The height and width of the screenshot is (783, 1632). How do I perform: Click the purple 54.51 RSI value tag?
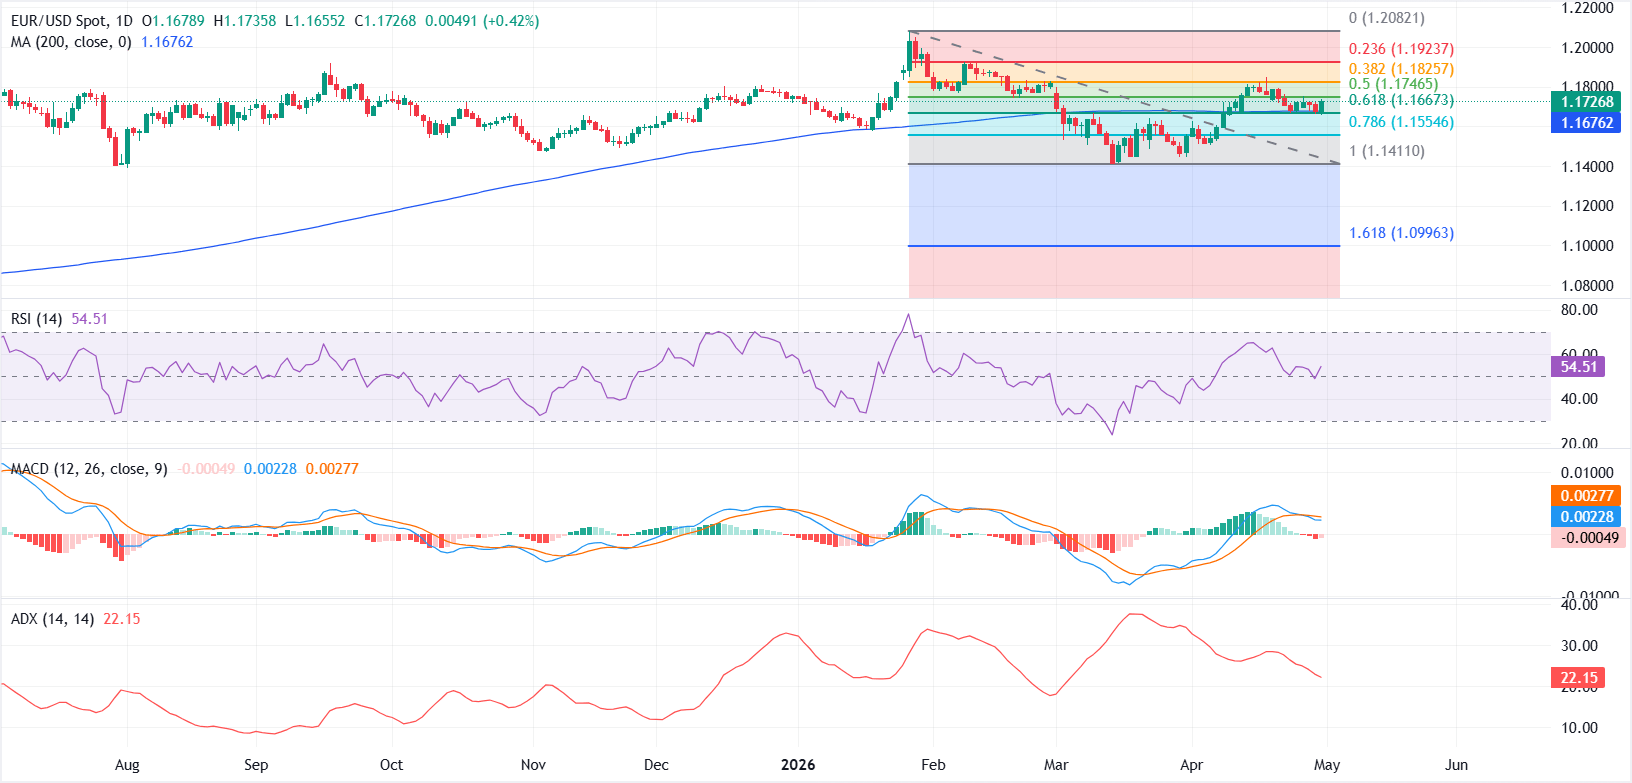pos(1578,367)
